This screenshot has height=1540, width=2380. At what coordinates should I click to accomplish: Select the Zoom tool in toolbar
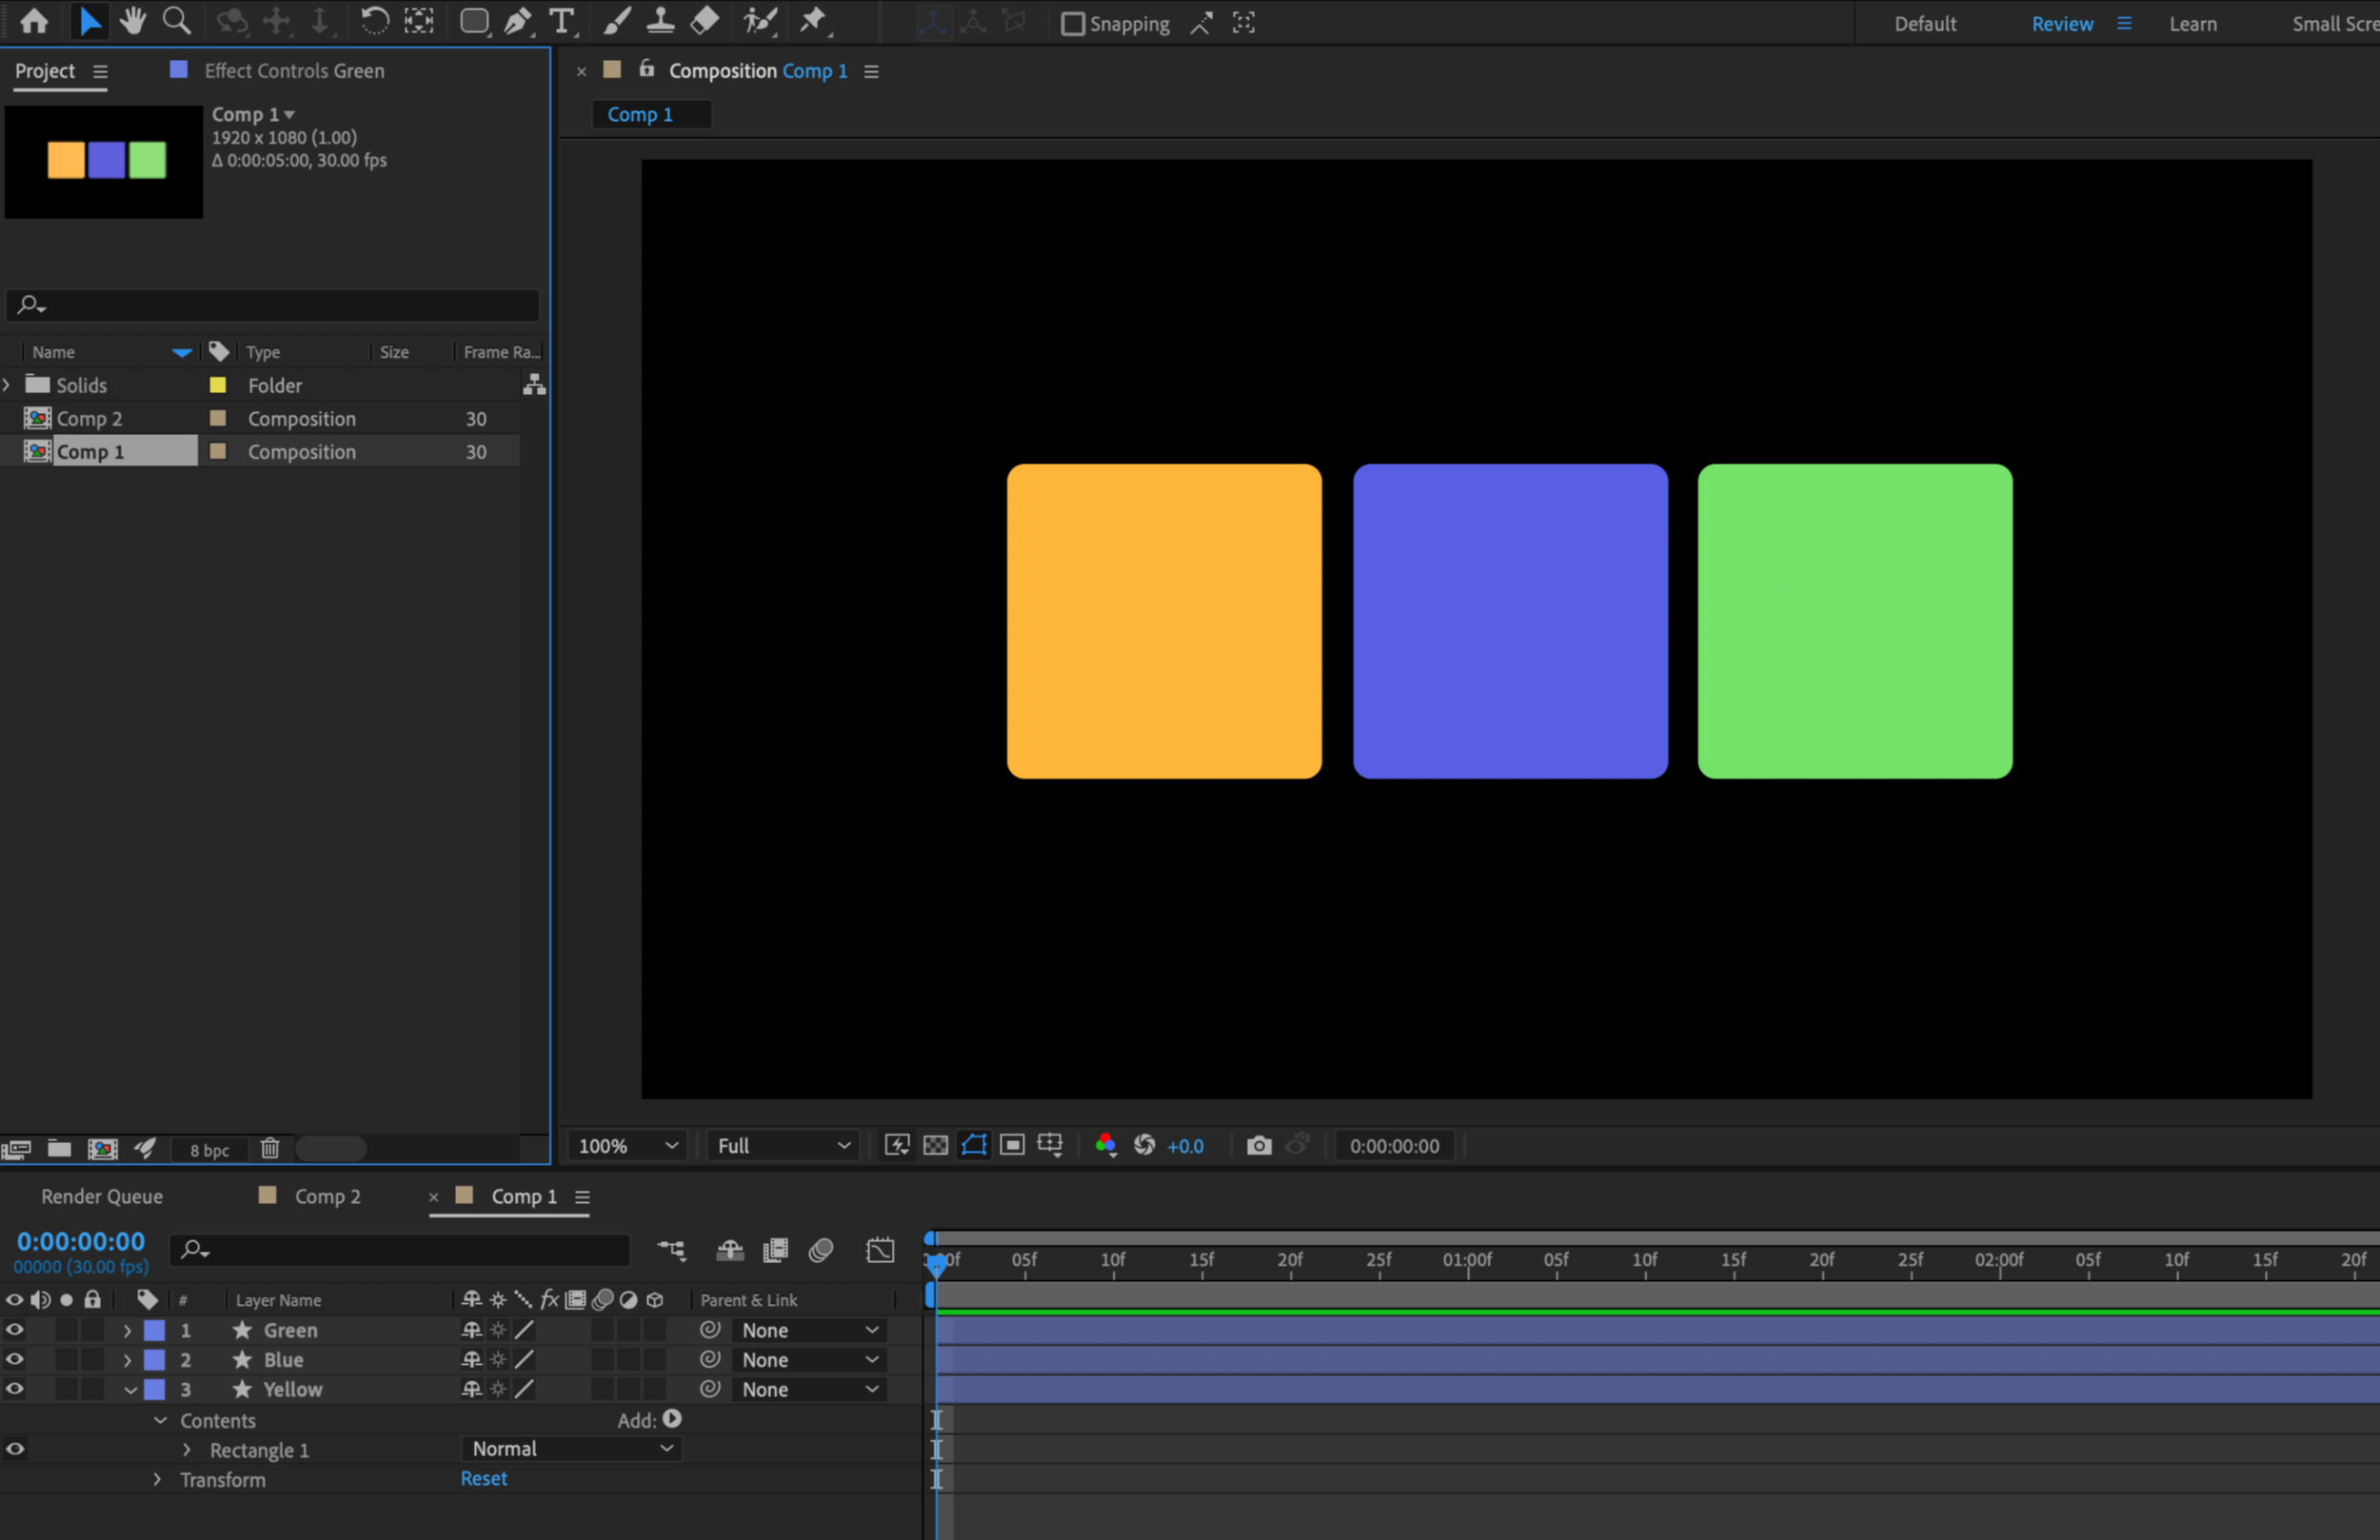[176, 21]
